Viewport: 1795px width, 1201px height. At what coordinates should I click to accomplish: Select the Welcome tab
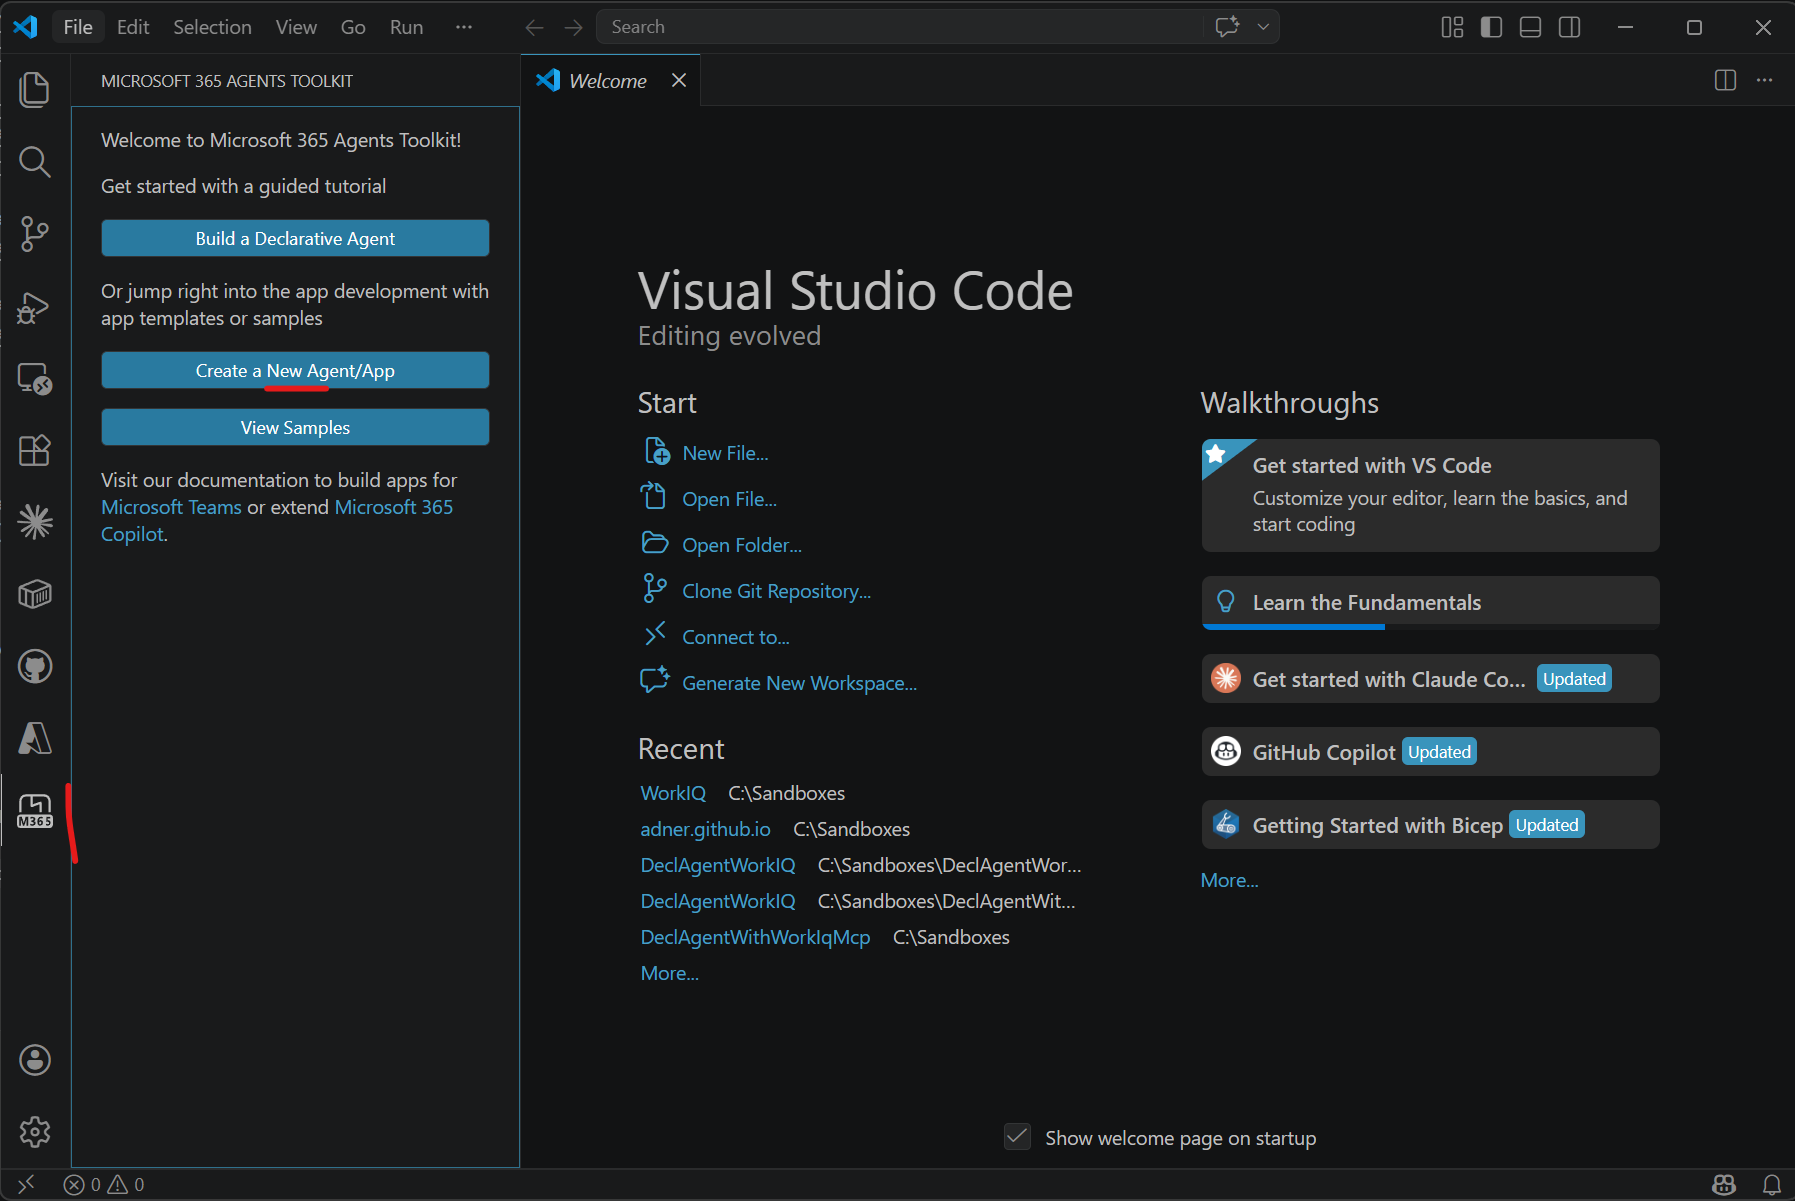(x=607, y=81)
